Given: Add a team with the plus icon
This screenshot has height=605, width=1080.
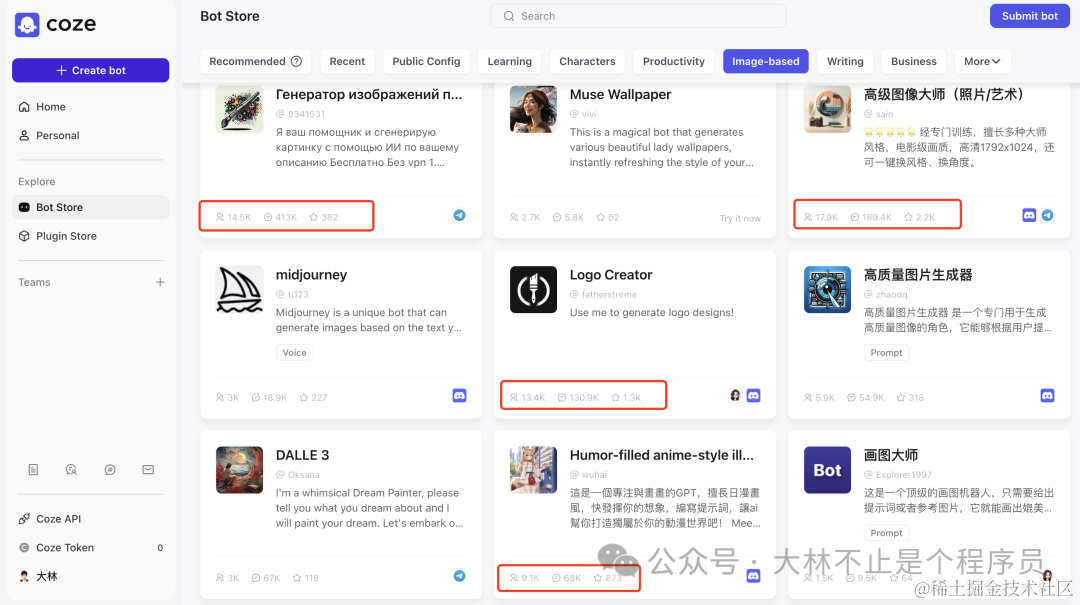Looking at the screenshot, I should [160, 283].
